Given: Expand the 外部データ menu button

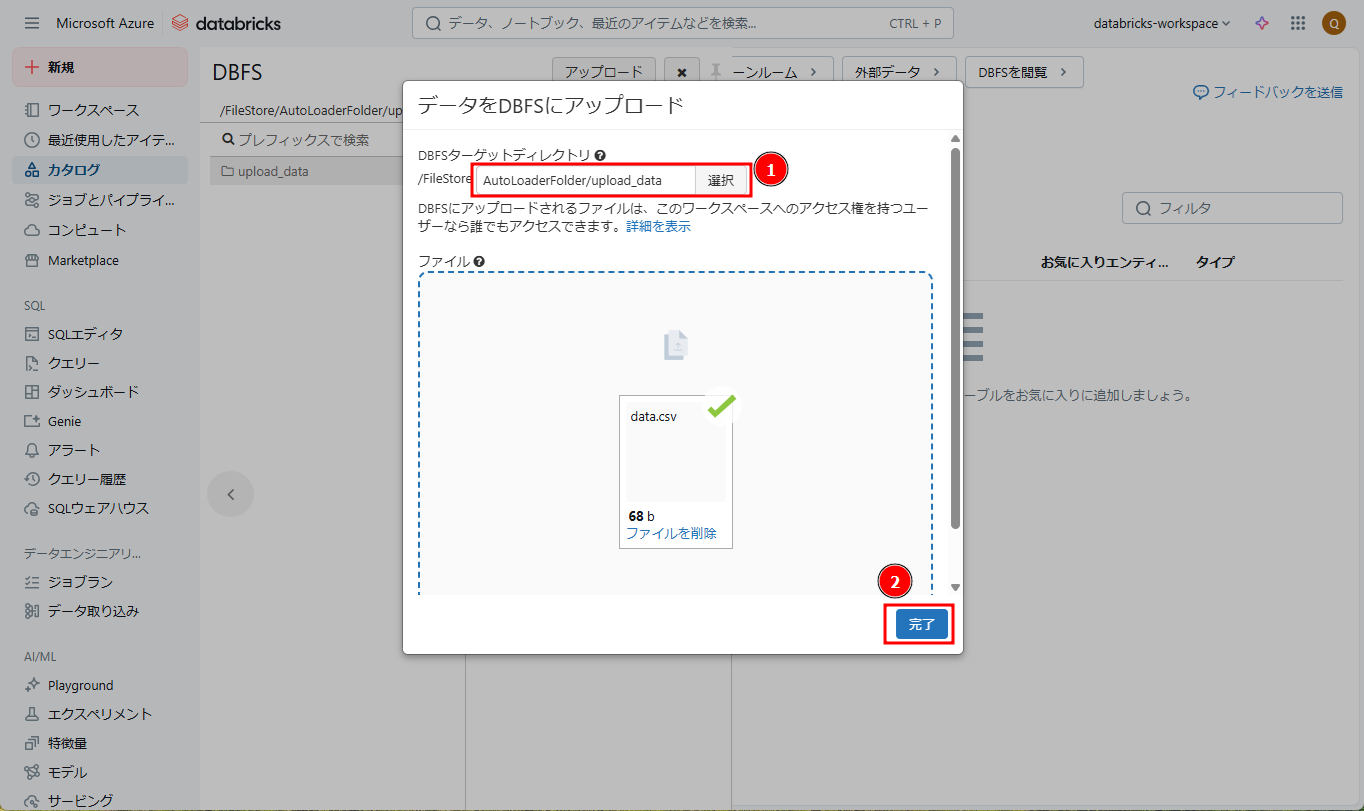Looking at the screenshot, I should coord(899,72).
